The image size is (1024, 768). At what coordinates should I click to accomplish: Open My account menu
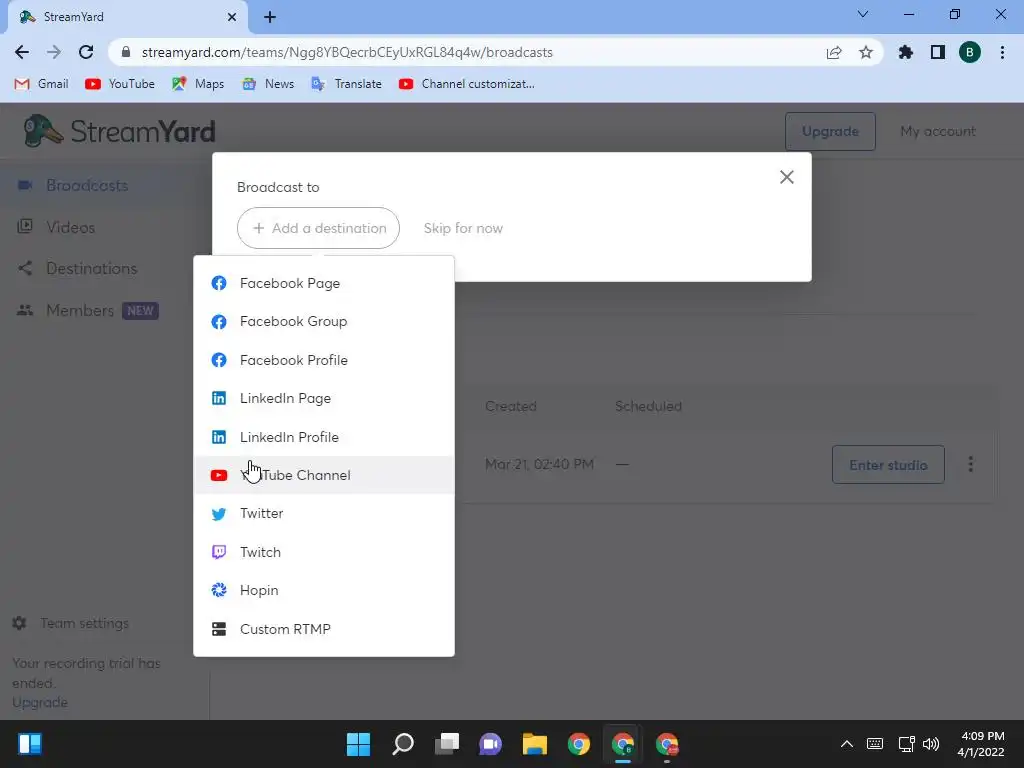[x=938, y=131]
